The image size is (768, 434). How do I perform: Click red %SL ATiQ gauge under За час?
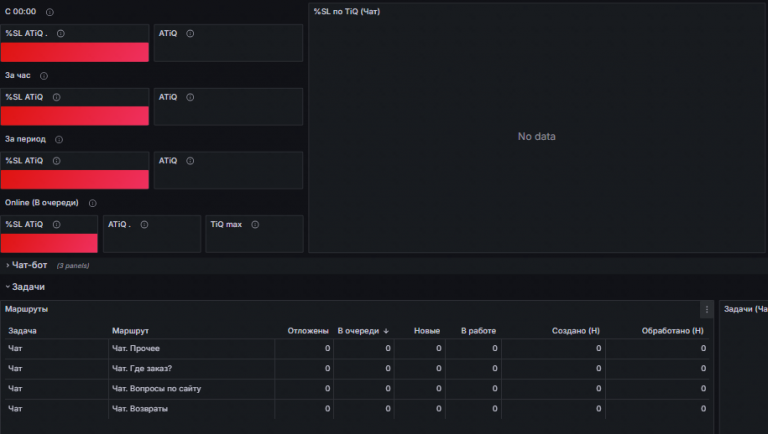pos(74,116)
